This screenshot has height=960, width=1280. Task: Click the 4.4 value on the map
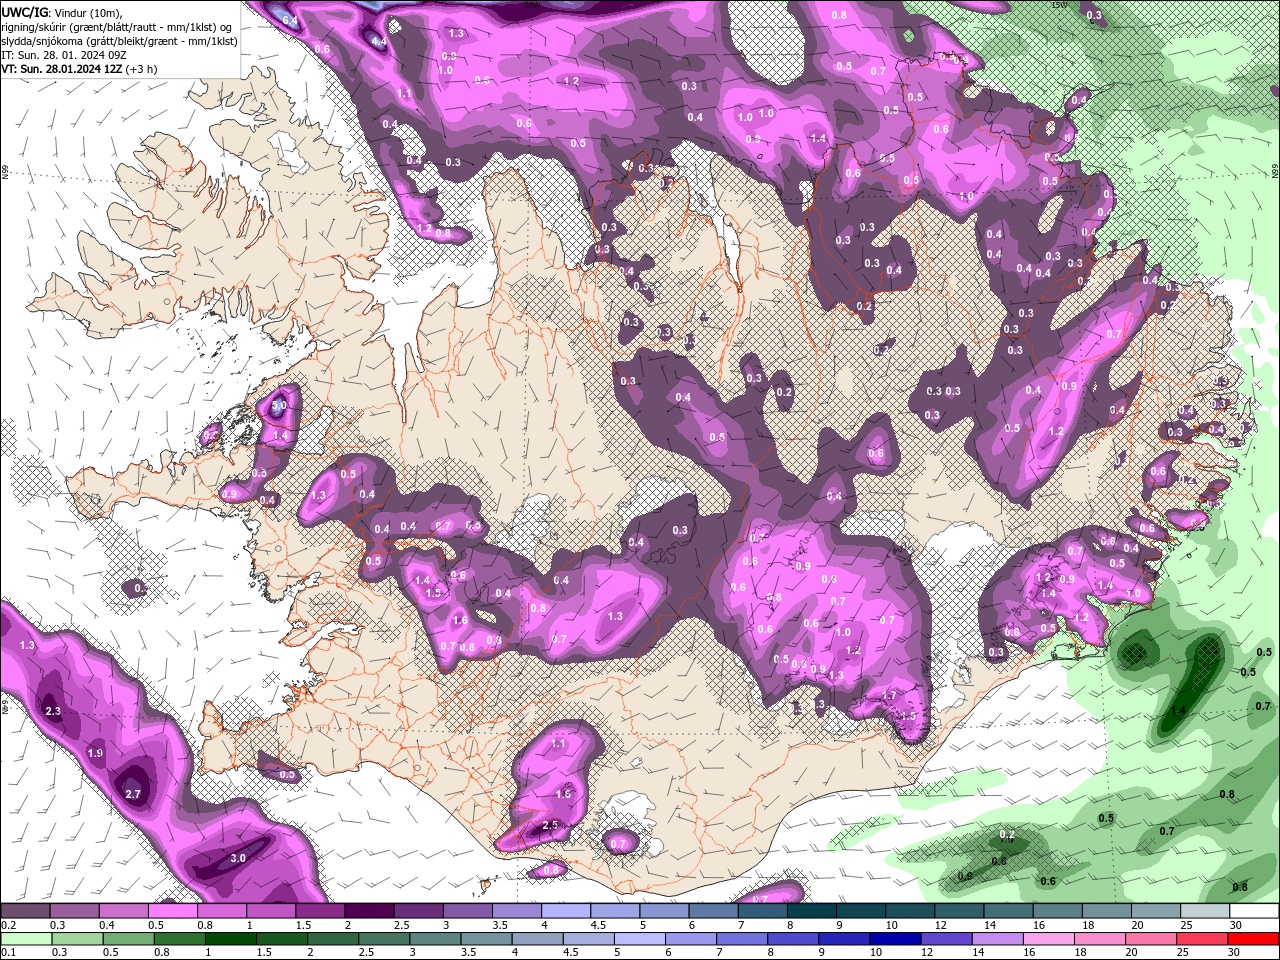tap(378, 41)
